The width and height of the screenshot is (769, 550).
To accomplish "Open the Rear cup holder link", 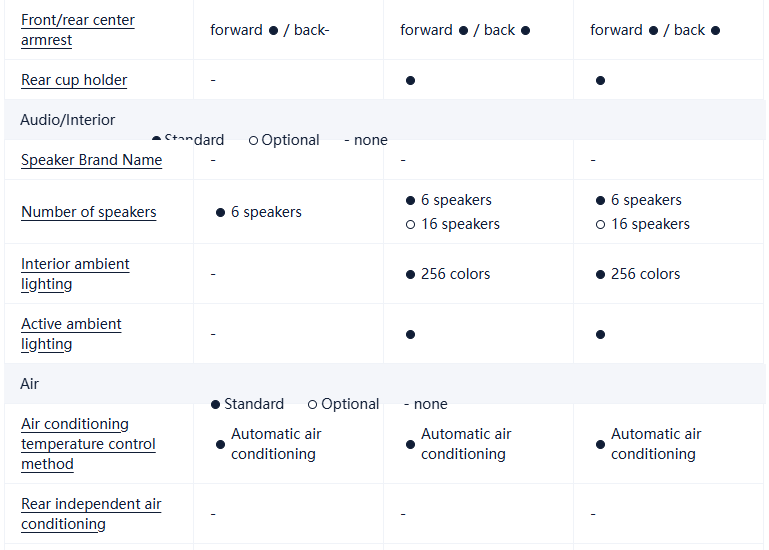I will [74, 80].
